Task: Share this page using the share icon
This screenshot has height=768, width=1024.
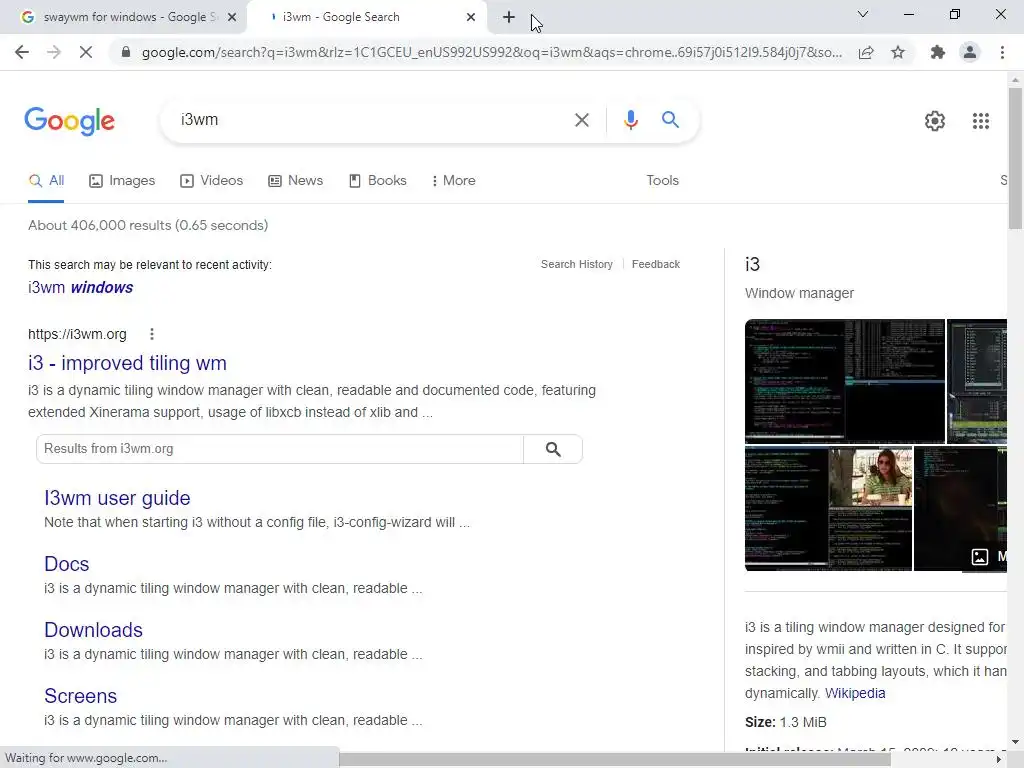Action: [x=866, y=52]
